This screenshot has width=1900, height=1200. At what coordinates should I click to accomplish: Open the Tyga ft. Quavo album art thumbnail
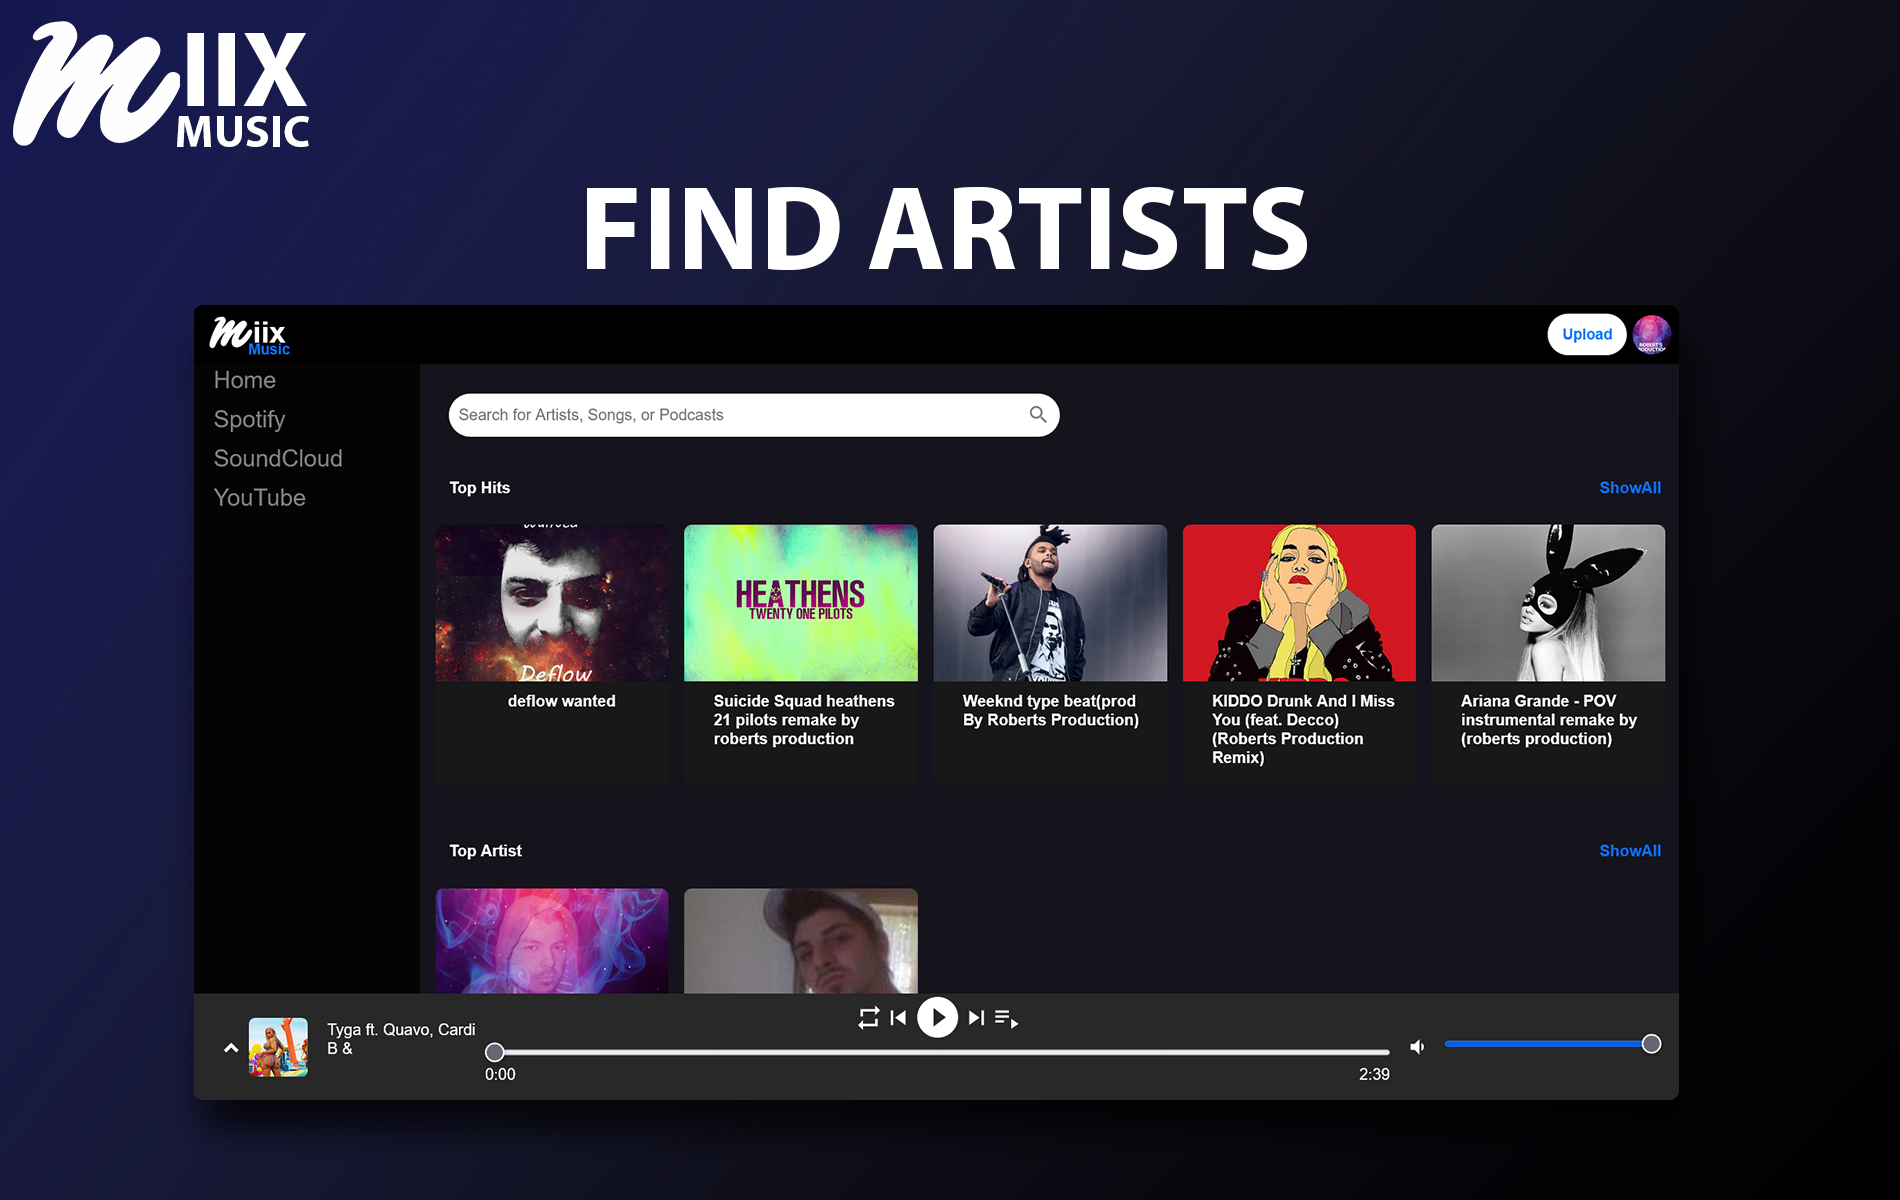pos(279,1048)
